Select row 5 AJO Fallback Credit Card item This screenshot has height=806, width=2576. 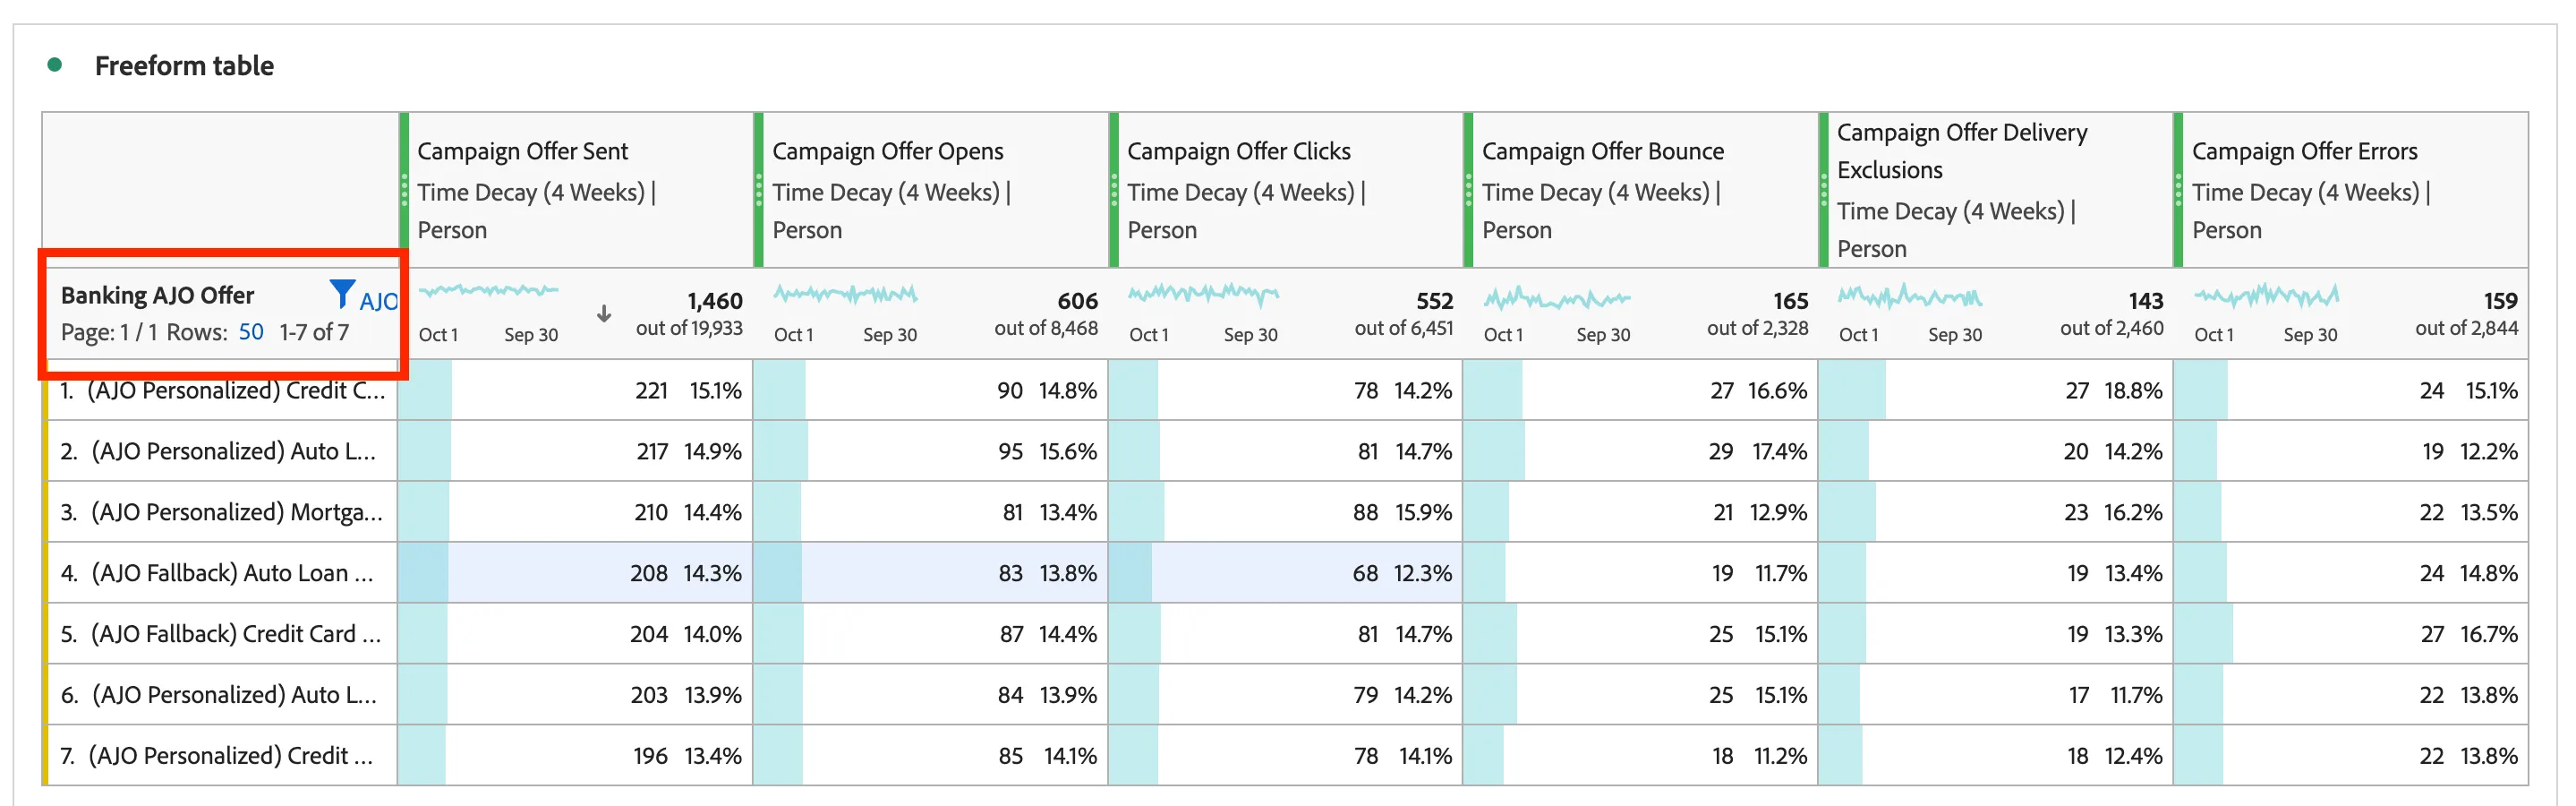click(x=222, y=634)
